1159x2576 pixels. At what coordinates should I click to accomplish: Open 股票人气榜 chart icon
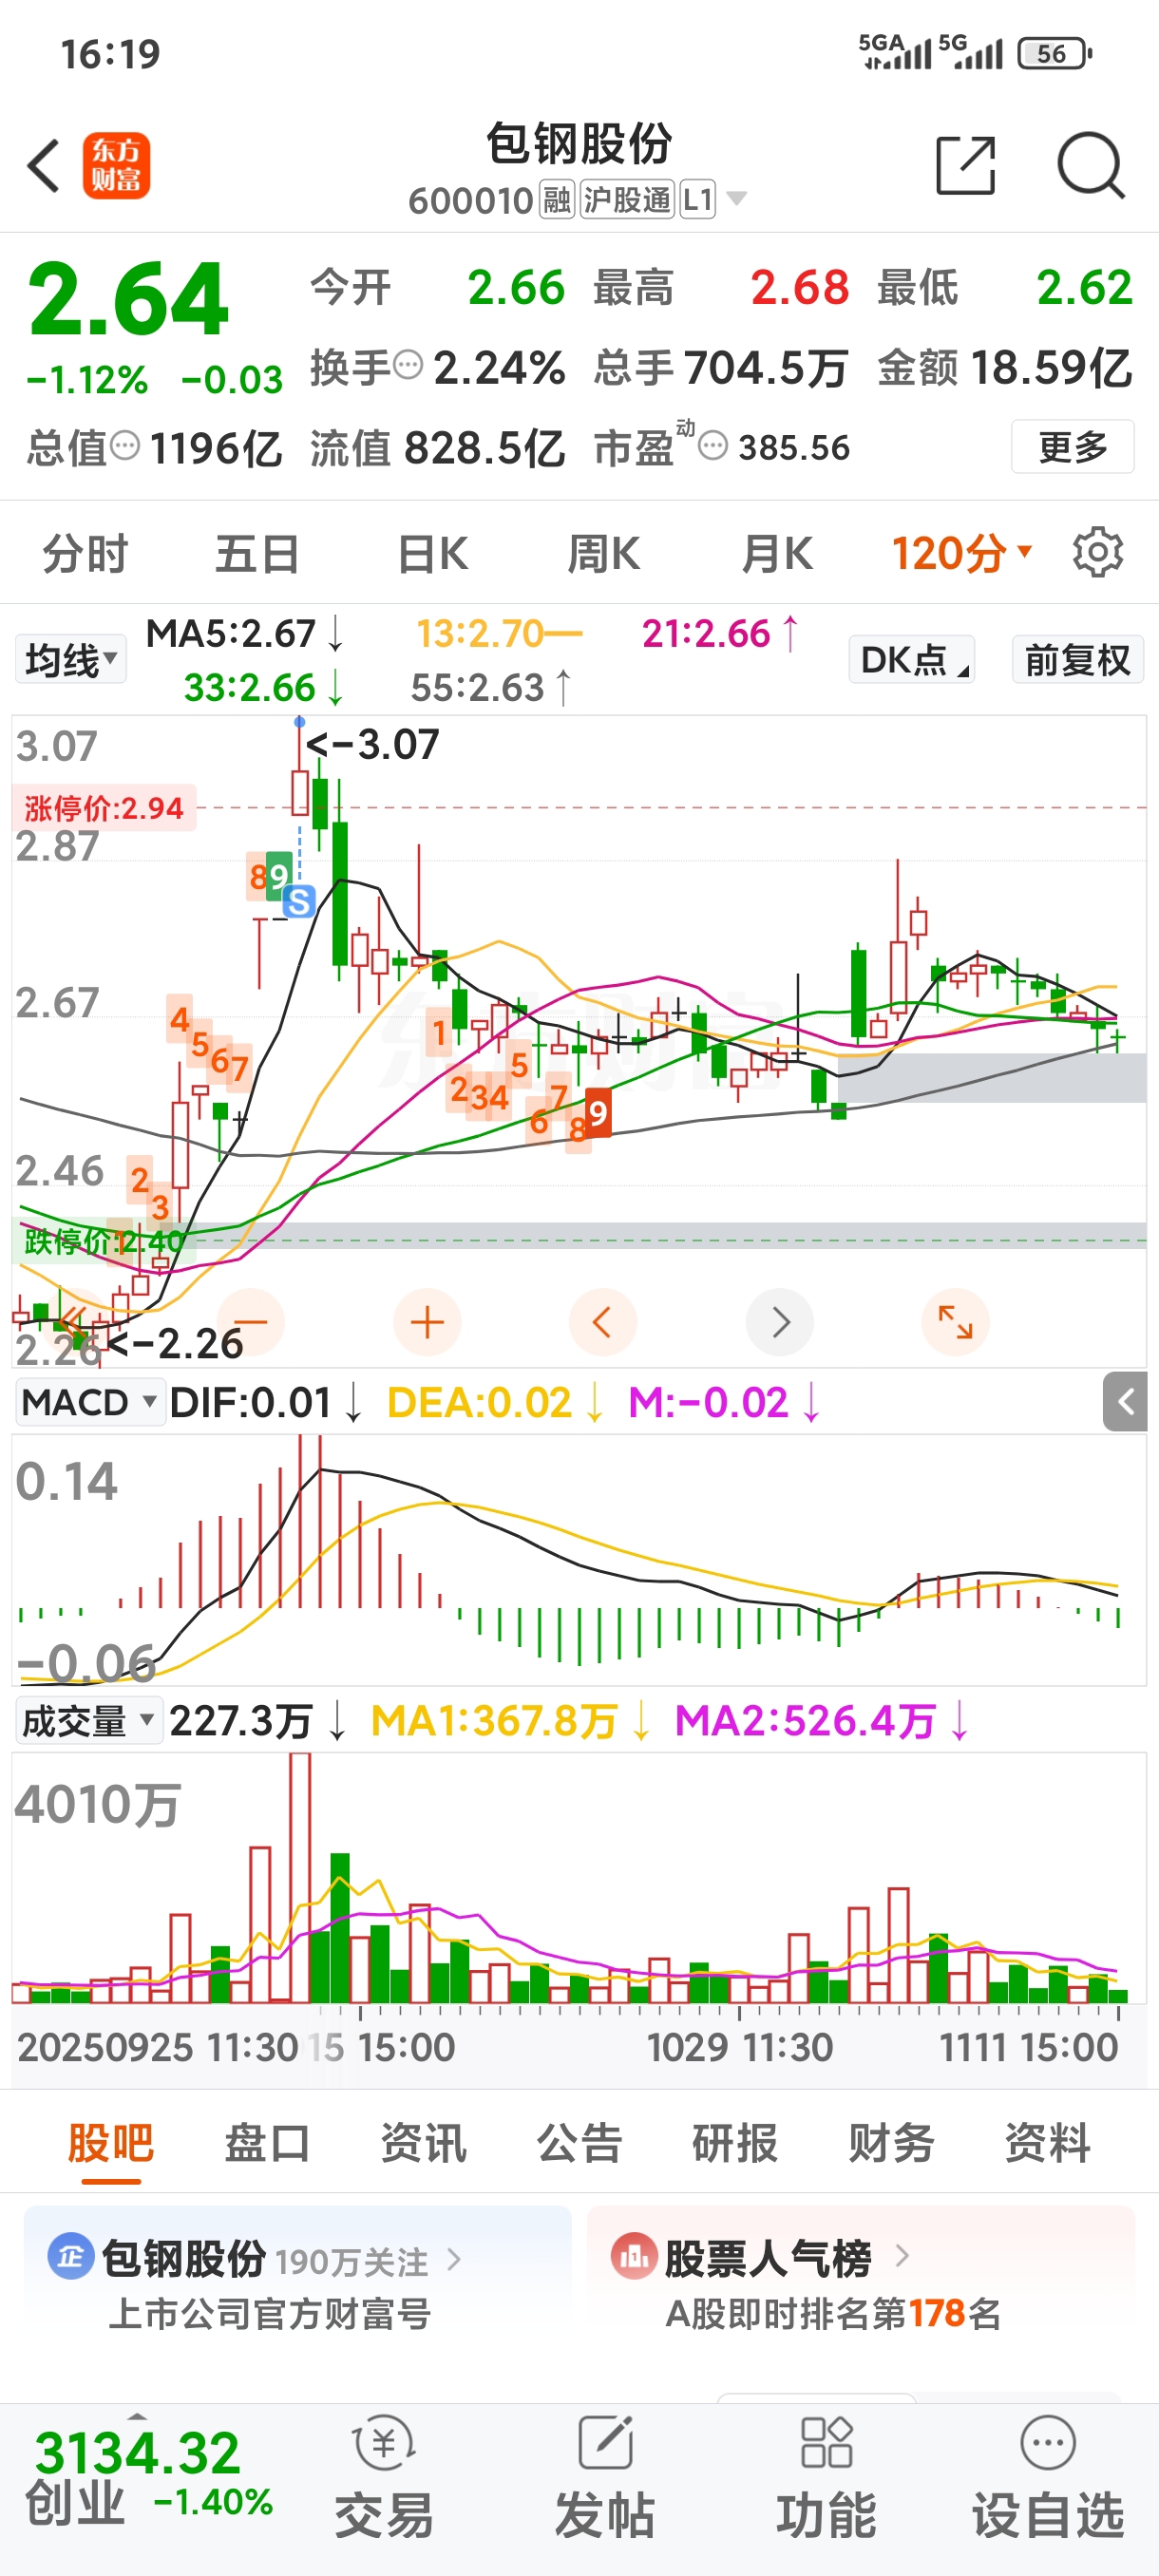click(634, 2256)
